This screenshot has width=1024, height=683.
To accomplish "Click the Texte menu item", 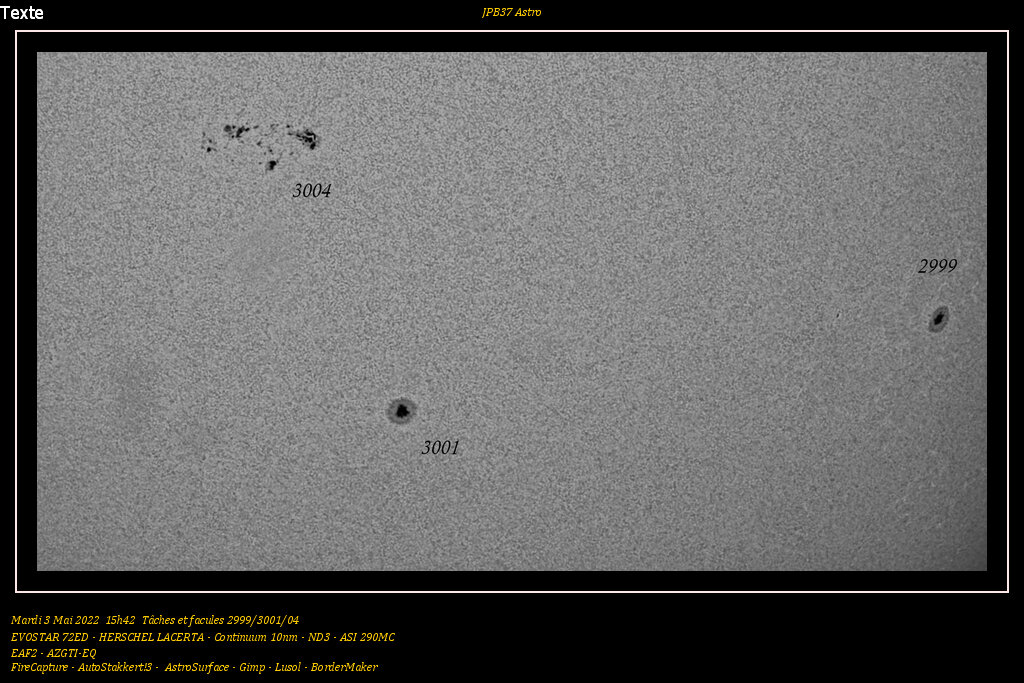I will click(x=25, y=14).
